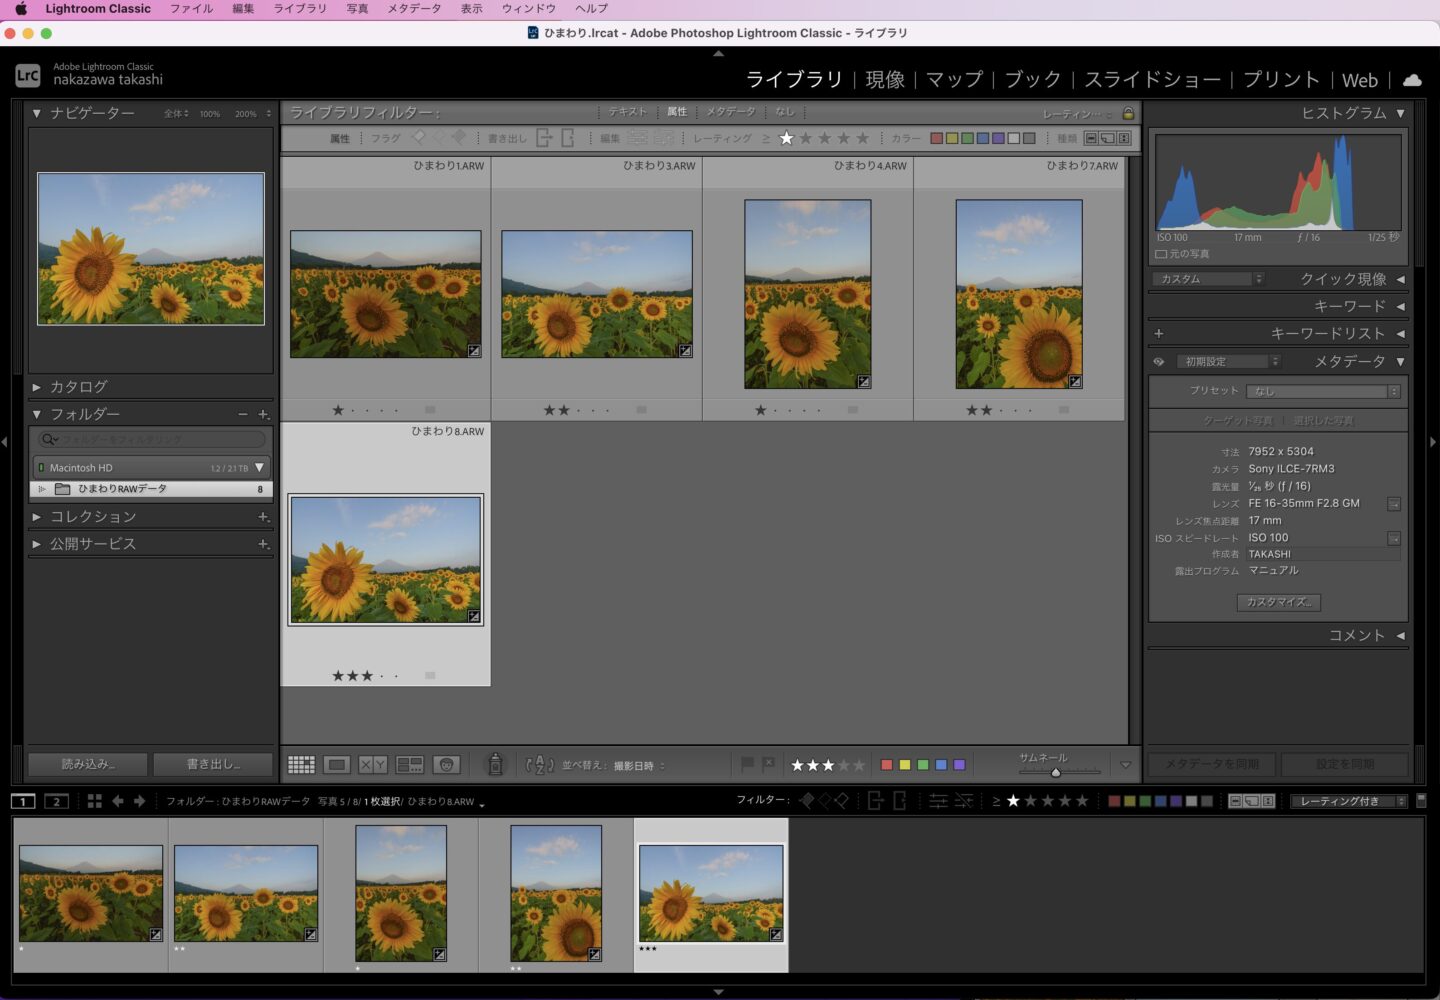Click the Customize button (カスタマイズ)
1440x1000 pixels.
[x=1278, y=602]
